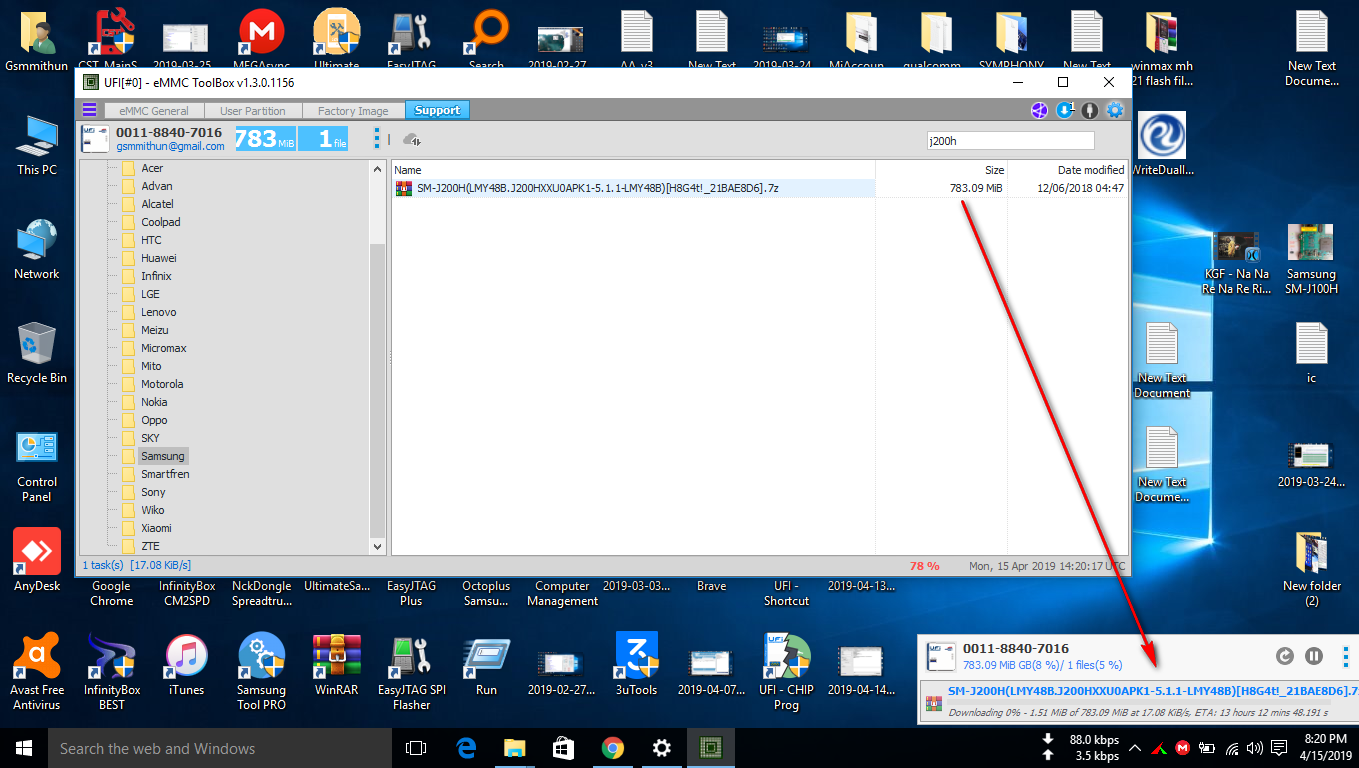
Task: Select the 3uTools desktop shortcut
Action: point(636,665)
